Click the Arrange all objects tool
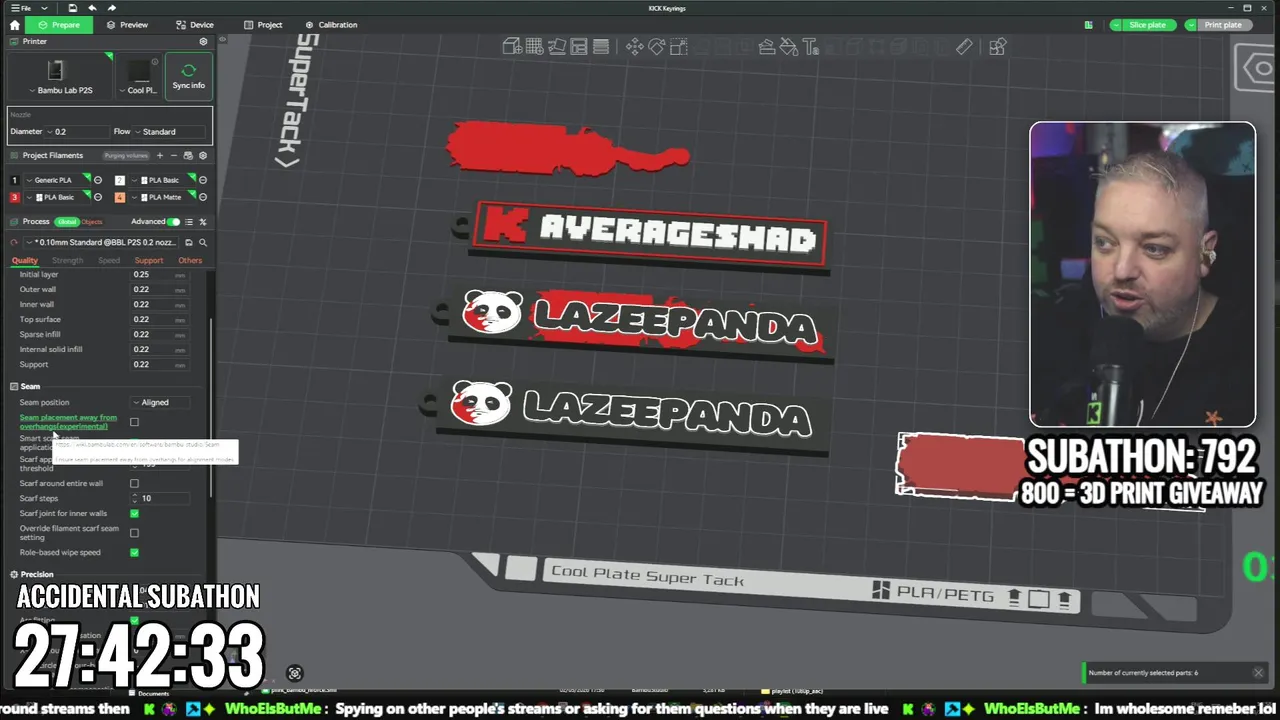This screenshot has height=720, width=1280. pyautogui.click(x=578, y=46)
